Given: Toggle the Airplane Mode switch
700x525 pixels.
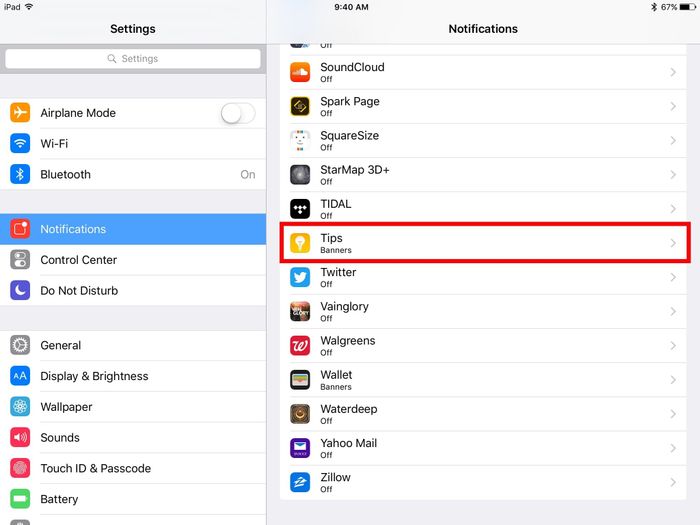Looking at the screenshot, I should tap(238, 113).
